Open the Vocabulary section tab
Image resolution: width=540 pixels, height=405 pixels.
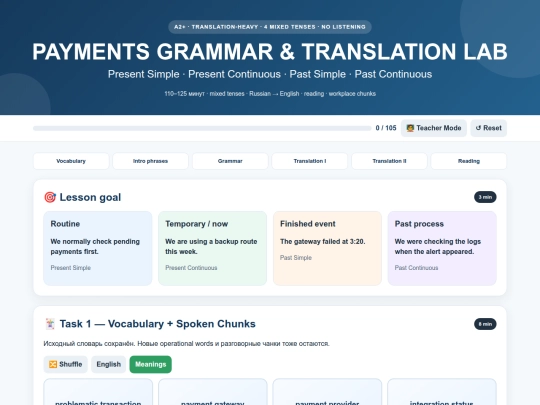(x=71, y=161)
